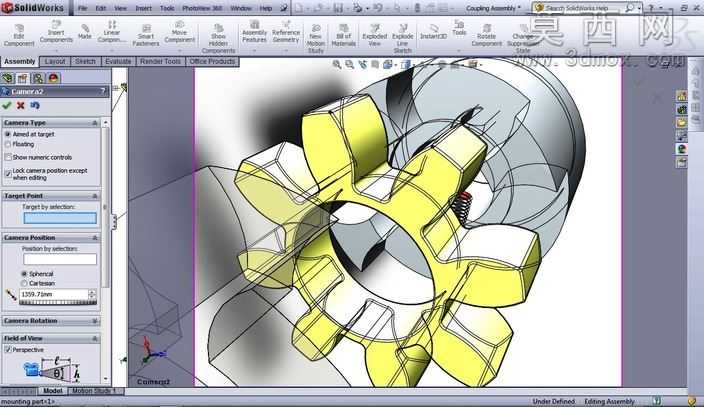Viewport: 704px width, 407px height.
Task: Select Spherical position option
Action: [24, 274]
